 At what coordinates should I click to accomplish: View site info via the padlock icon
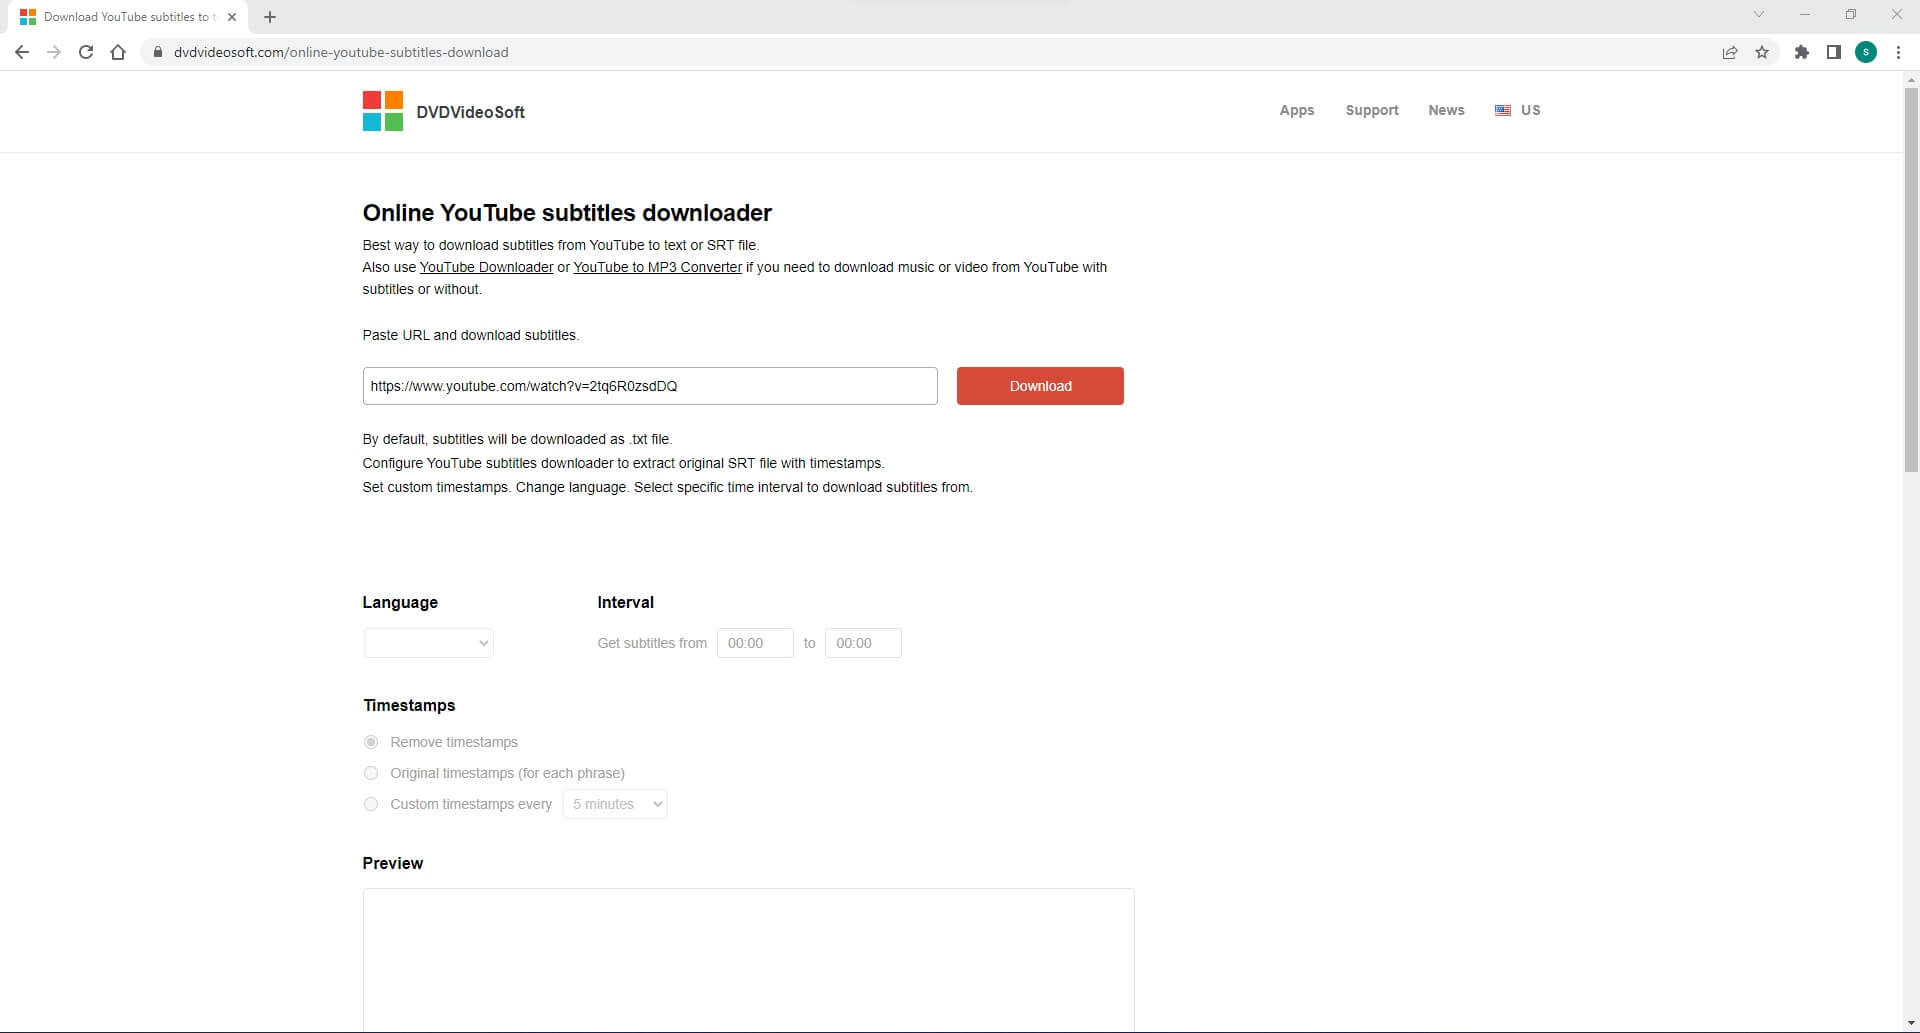tap(157, 52)
